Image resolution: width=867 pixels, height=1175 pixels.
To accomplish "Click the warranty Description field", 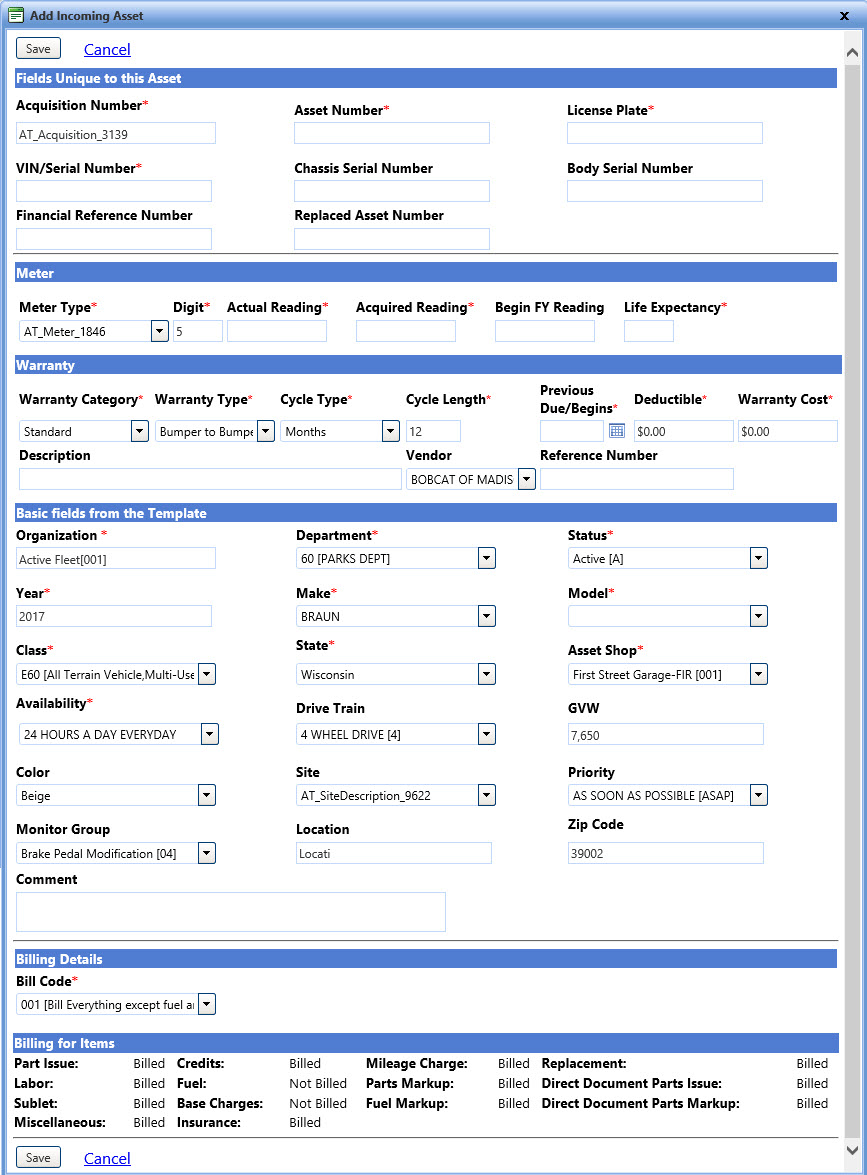I will tap(211, 479).
